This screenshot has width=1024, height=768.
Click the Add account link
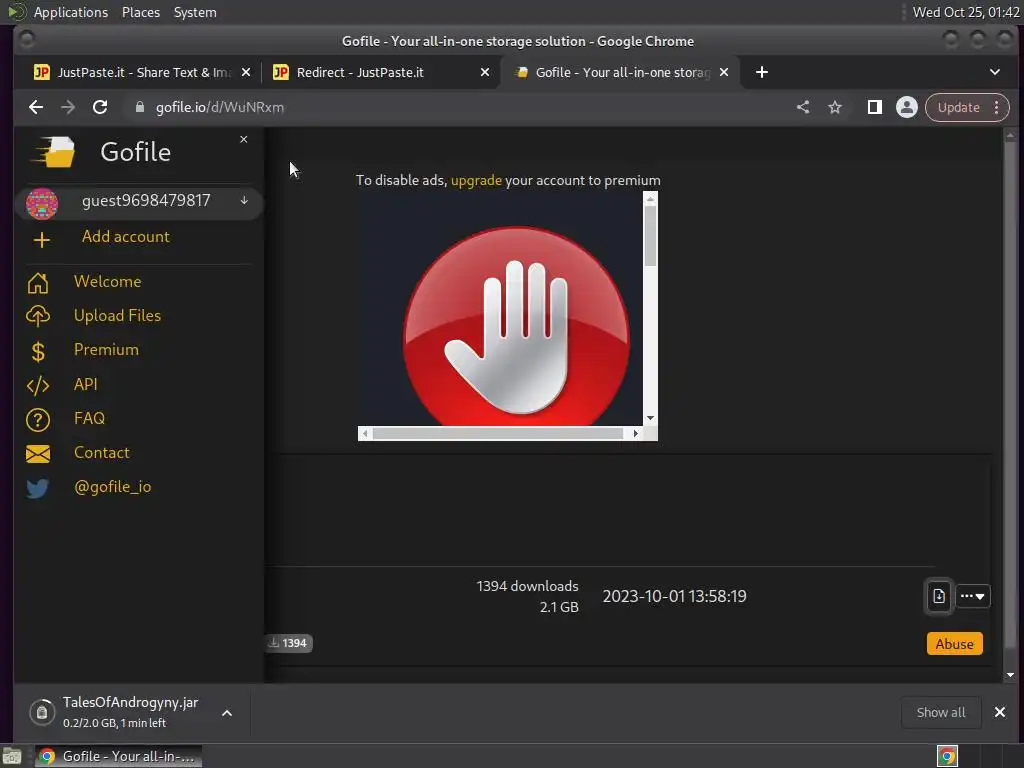[x=125, y=236]
